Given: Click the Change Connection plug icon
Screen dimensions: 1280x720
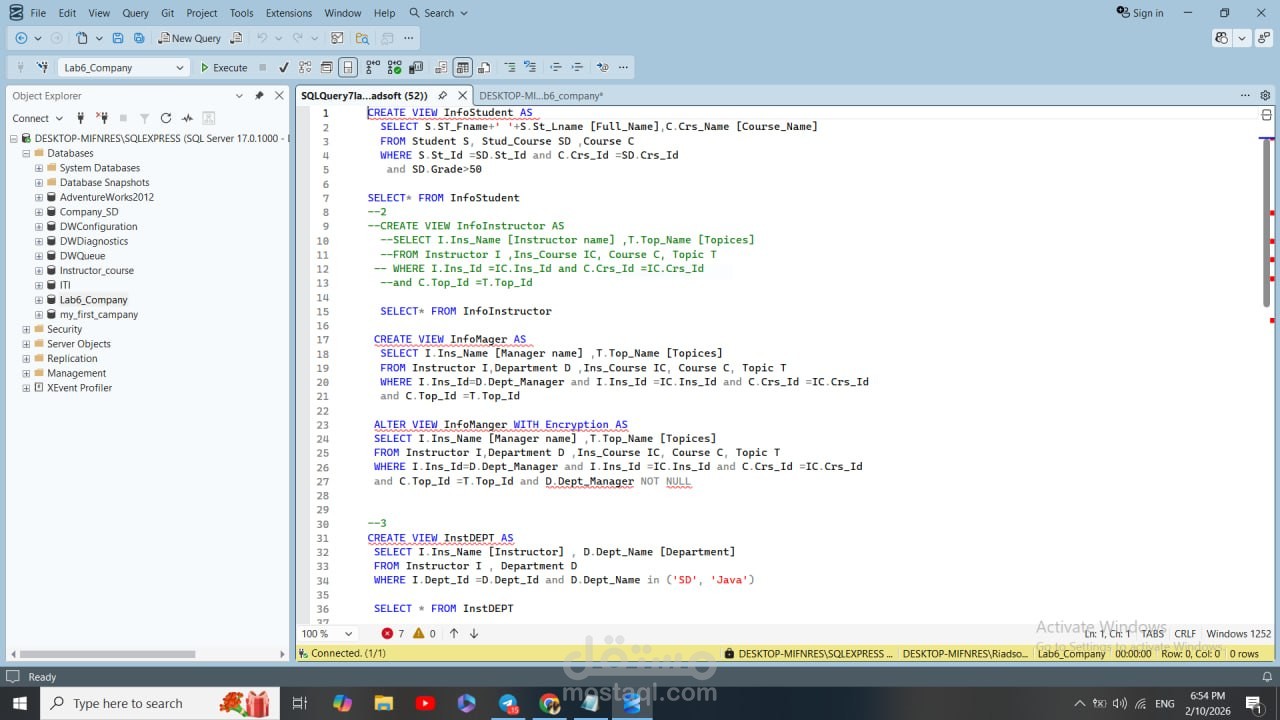Looking at the screenshot, I should point(42,68).
